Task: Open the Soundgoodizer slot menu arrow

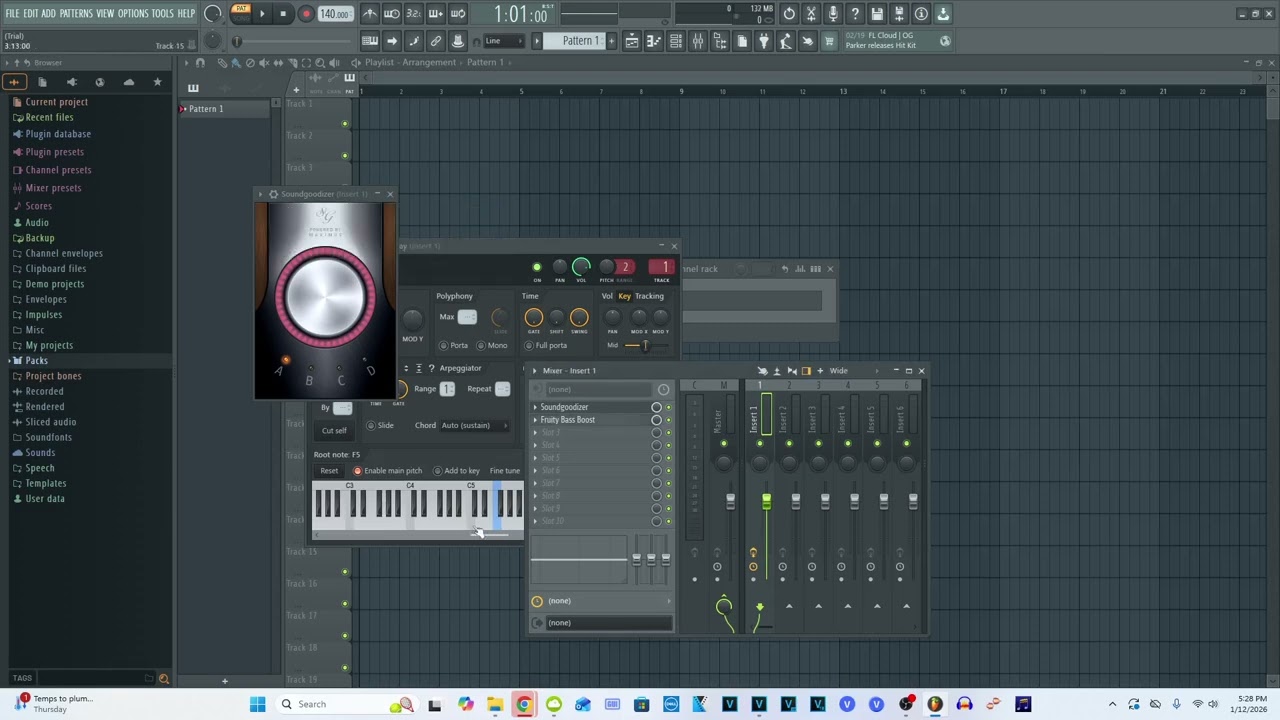Action: [x=535, y=407]
